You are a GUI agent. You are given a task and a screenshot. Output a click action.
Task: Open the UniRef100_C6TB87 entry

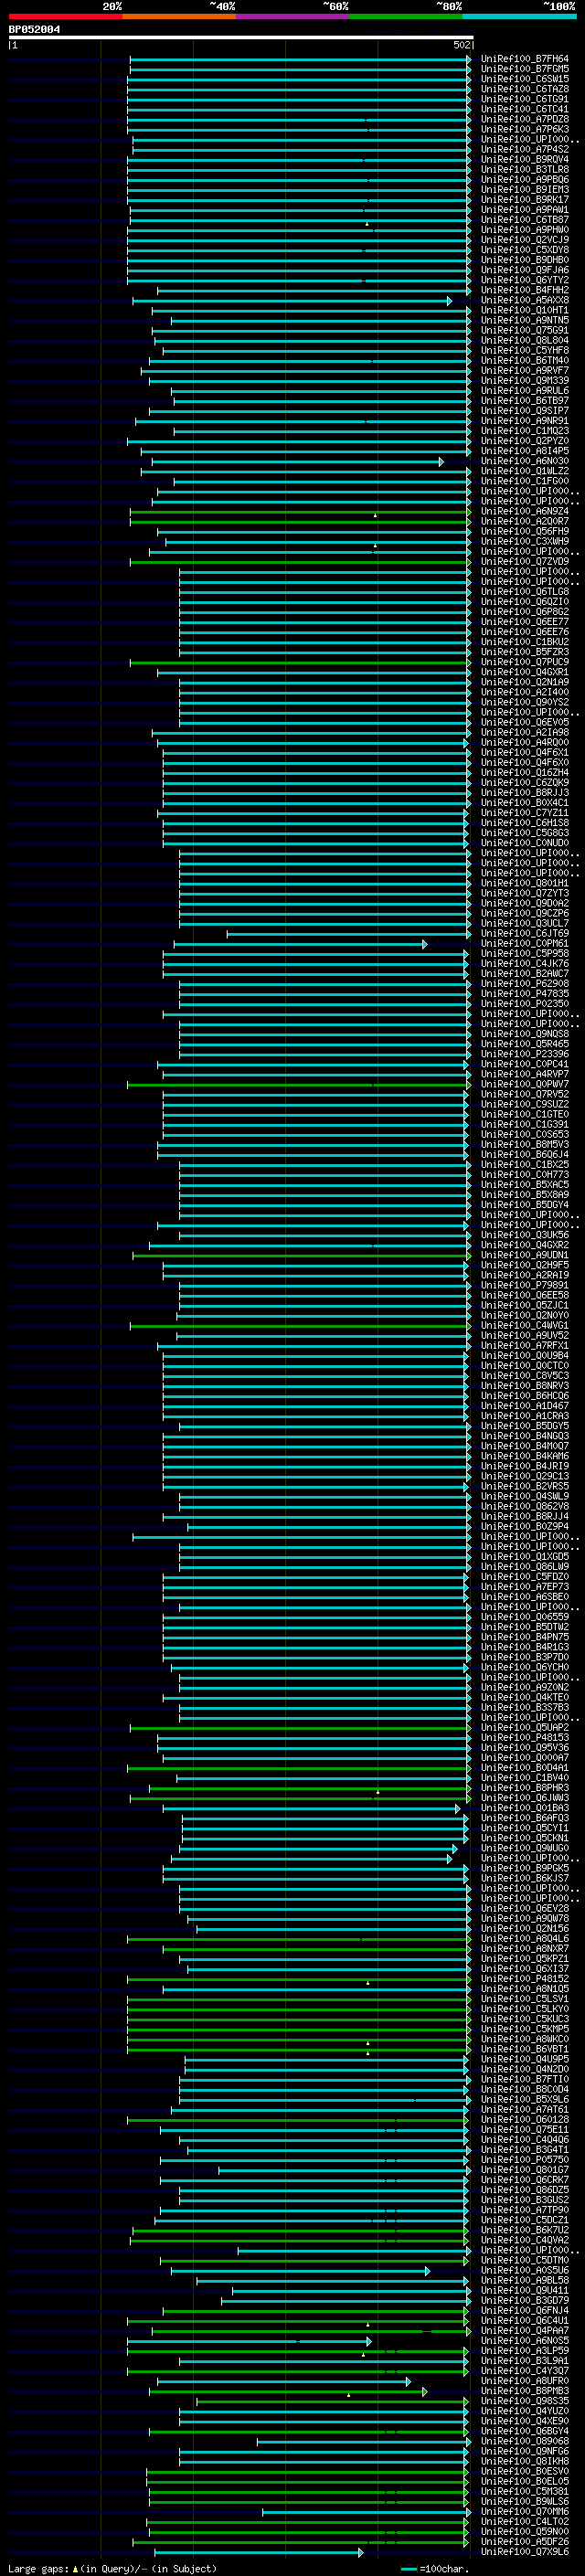[x=524, y=220]
